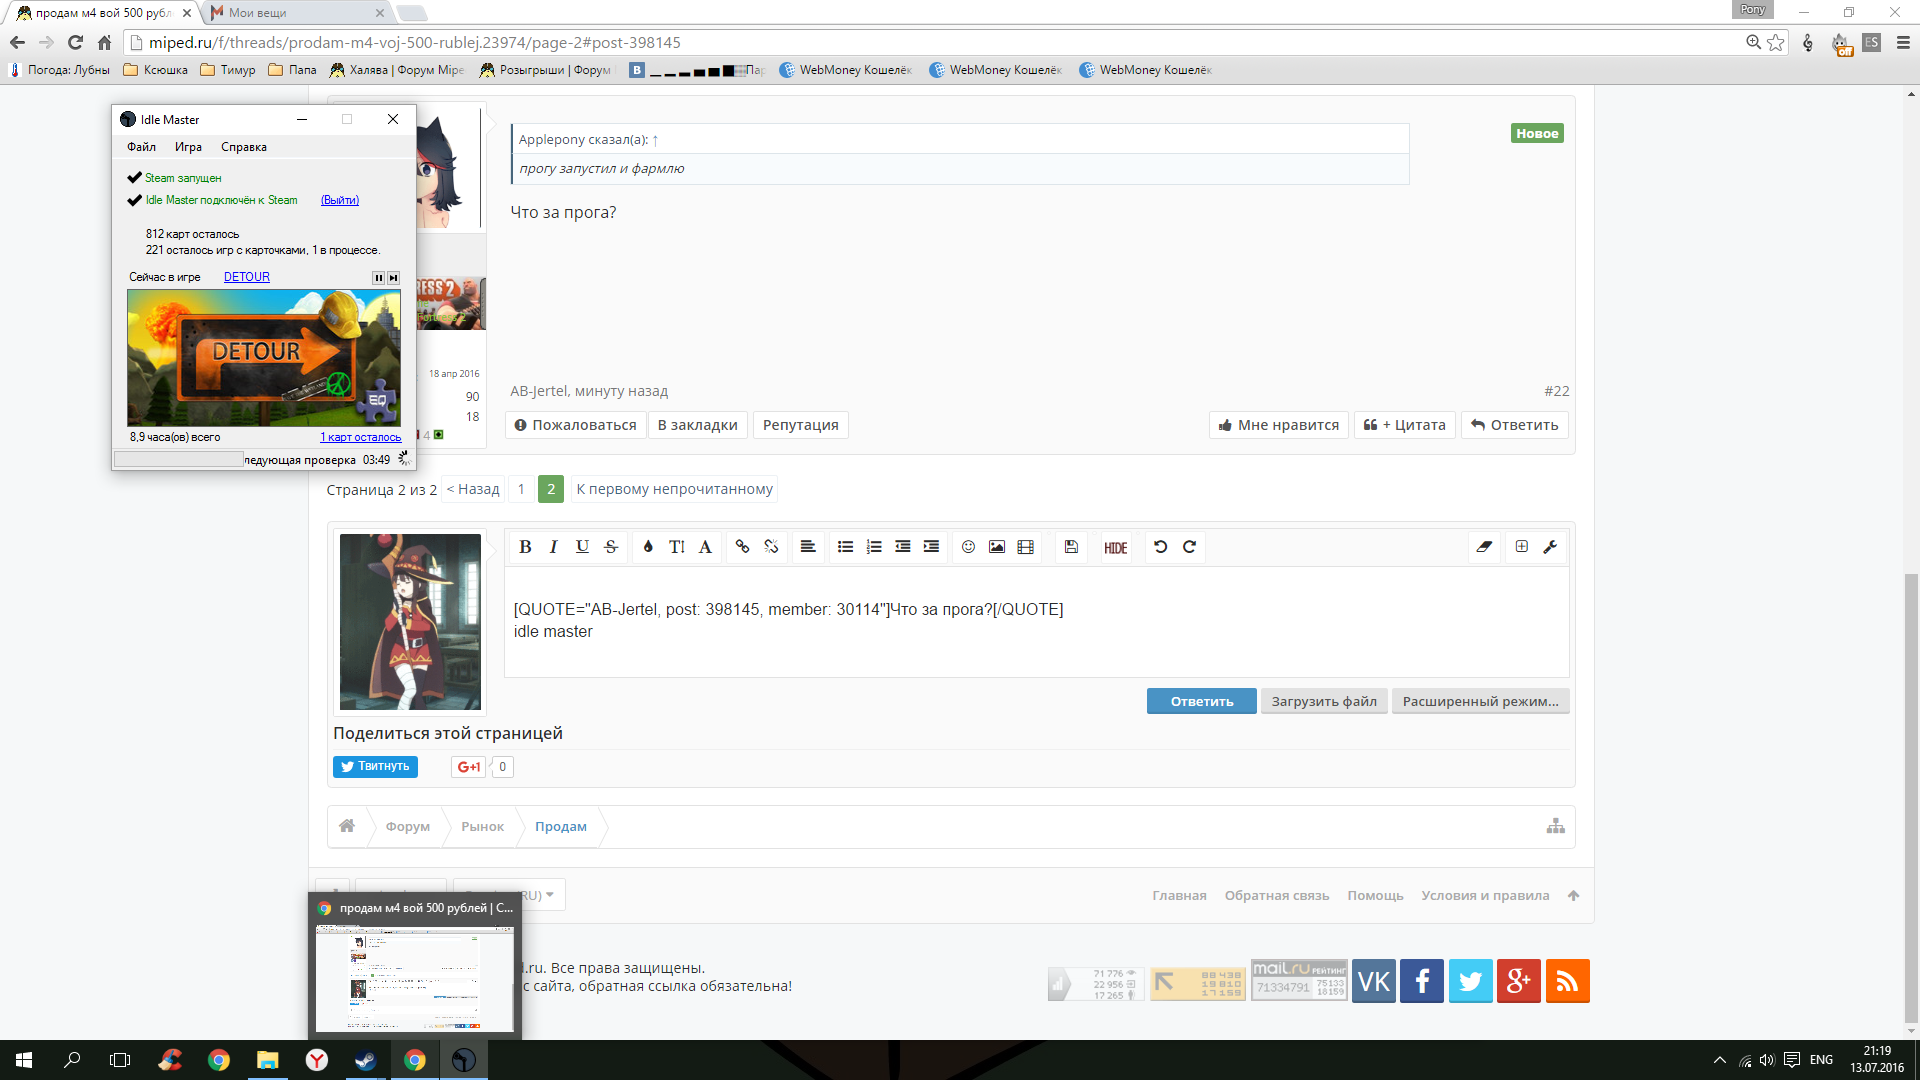Skip to next game in Idle Master
1920x1080 pixels.
pos(393,278)
